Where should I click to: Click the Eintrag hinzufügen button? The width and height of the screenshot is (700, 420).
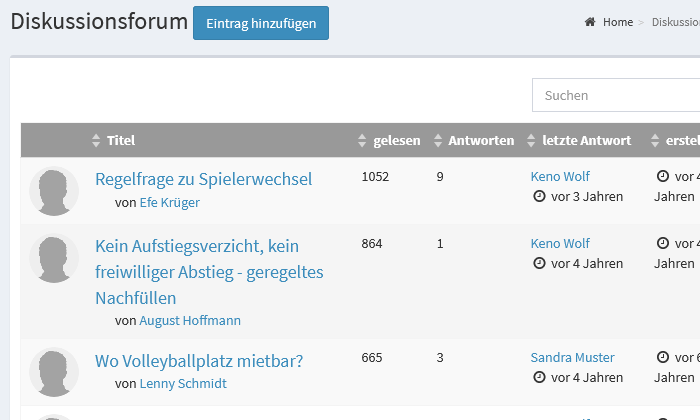[x=261, y=23]
